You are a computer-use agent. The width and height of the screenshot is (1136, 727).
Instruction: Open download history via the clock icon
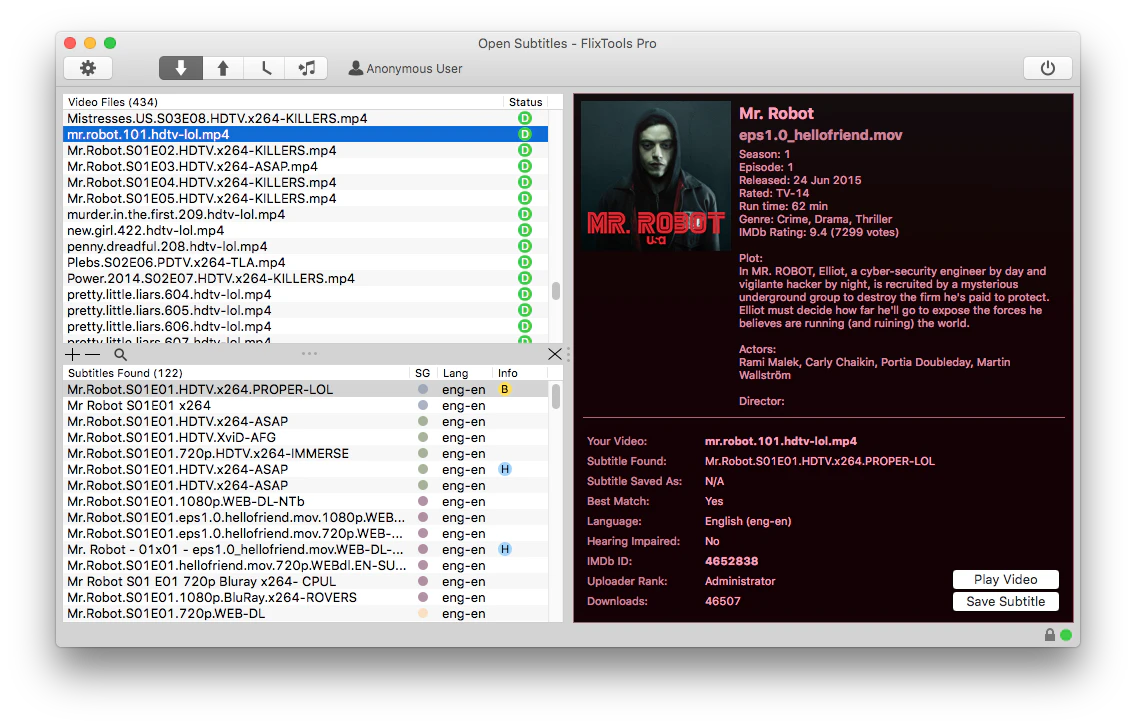click(x=265, y=68)
